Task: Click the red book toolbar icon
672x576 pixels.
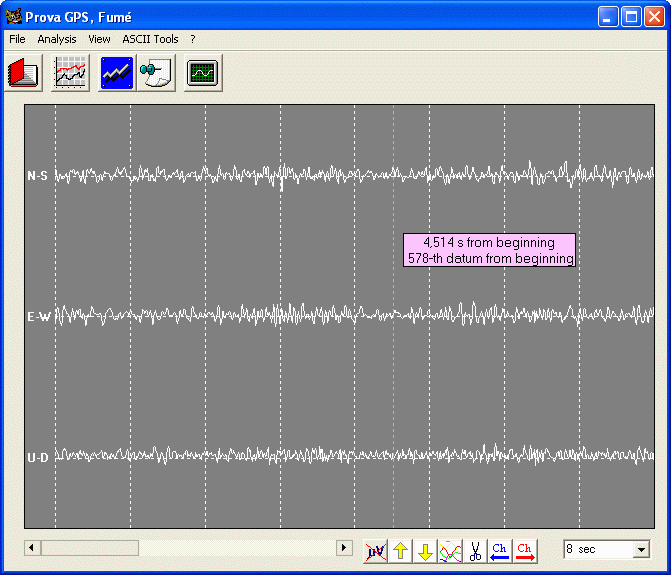Action: click(23, 73)
